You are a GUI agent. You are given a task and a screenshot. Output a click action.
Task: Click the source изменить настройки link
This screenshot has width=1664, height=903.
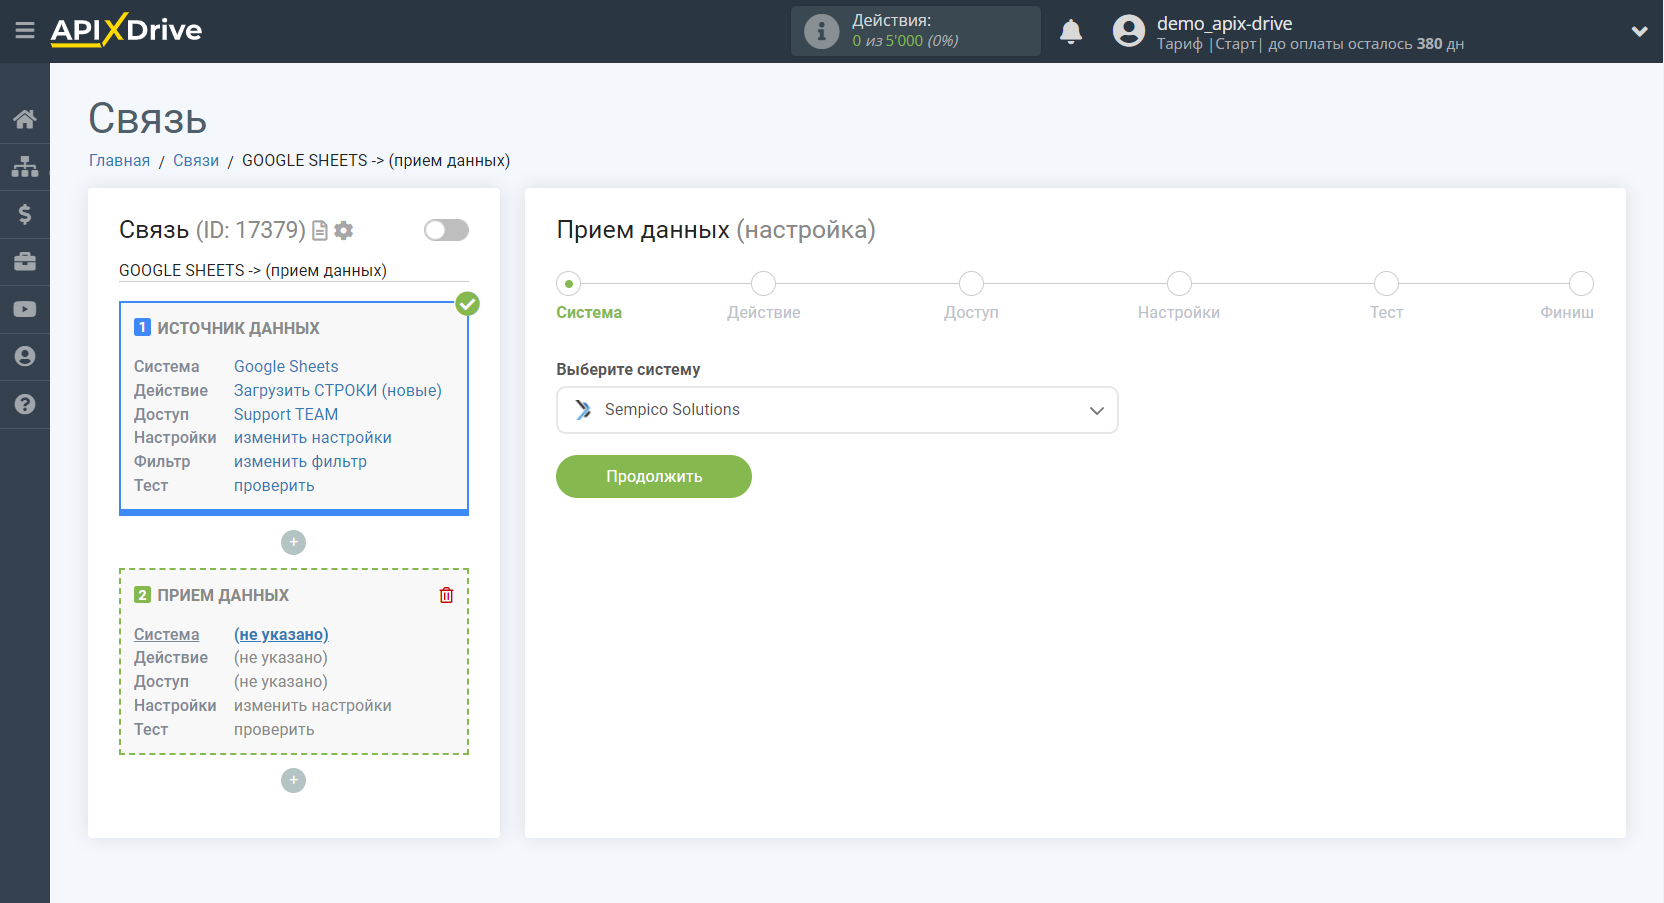pos(313,438)
